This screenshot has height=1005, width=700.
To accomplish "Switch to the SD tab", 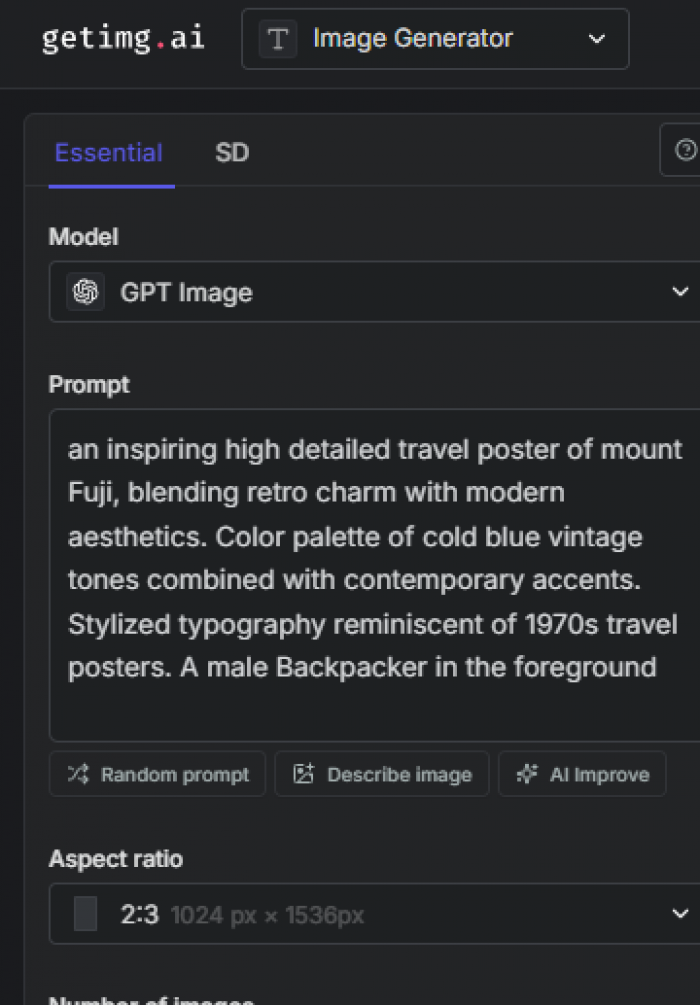I will pyautogui.click(x=232, y=152).
